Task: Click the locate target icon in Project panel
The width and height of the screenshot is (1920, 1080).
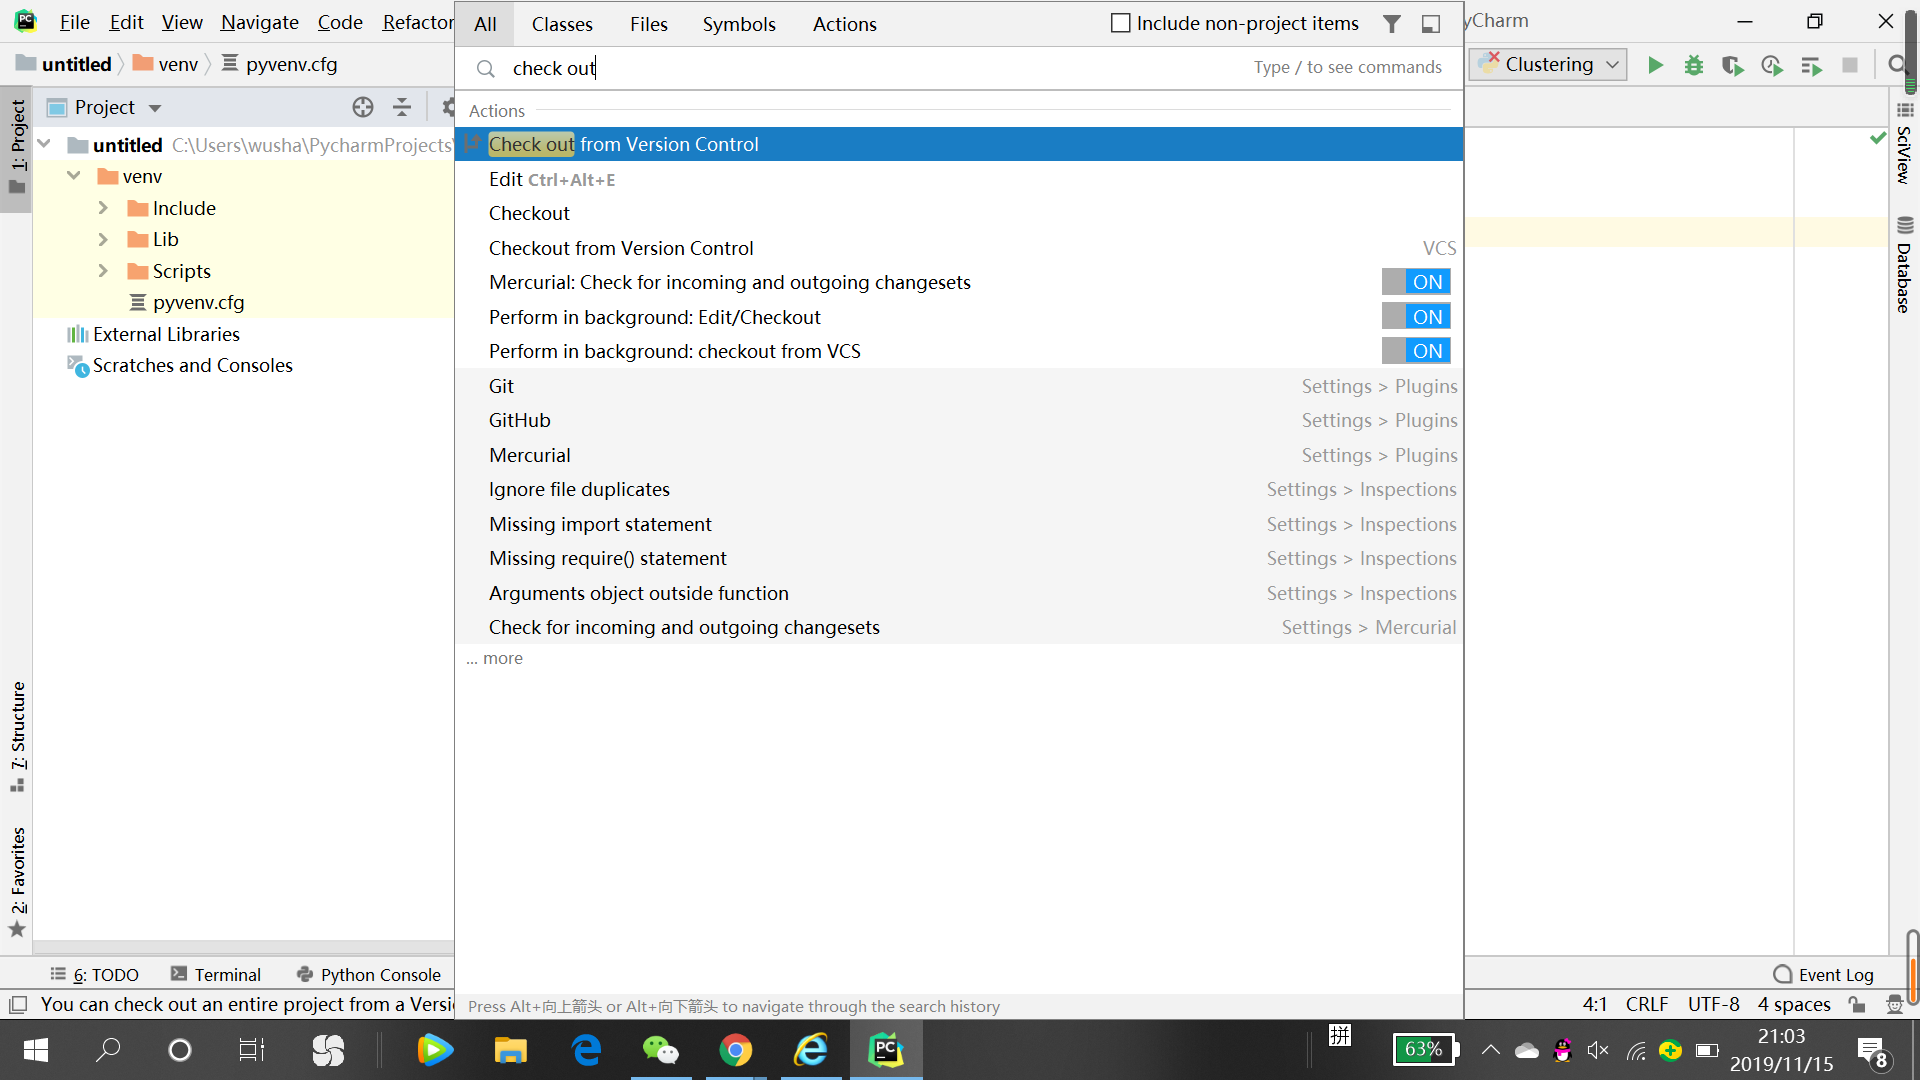Action: pyautogui.click(x=363, y=107)
